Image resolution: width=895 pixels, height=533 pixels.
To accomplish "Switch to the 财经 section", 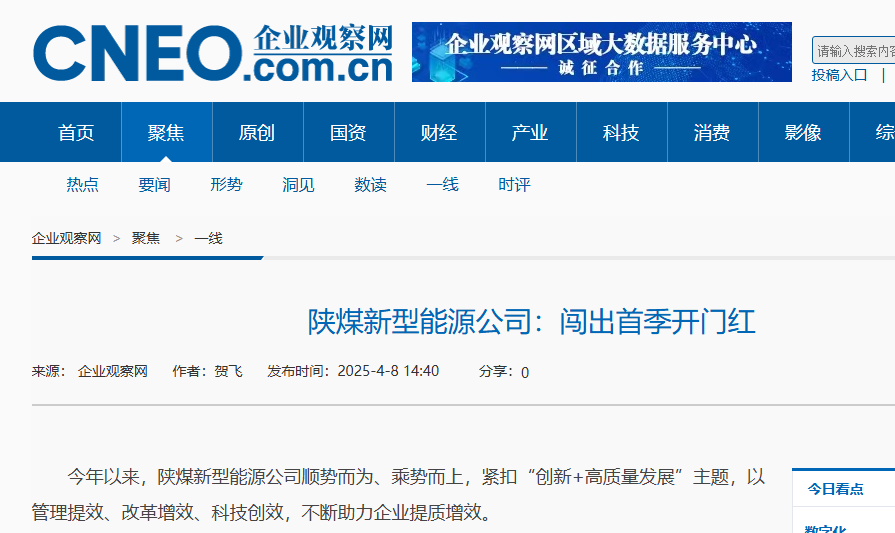I will click(x=439, y=133).
